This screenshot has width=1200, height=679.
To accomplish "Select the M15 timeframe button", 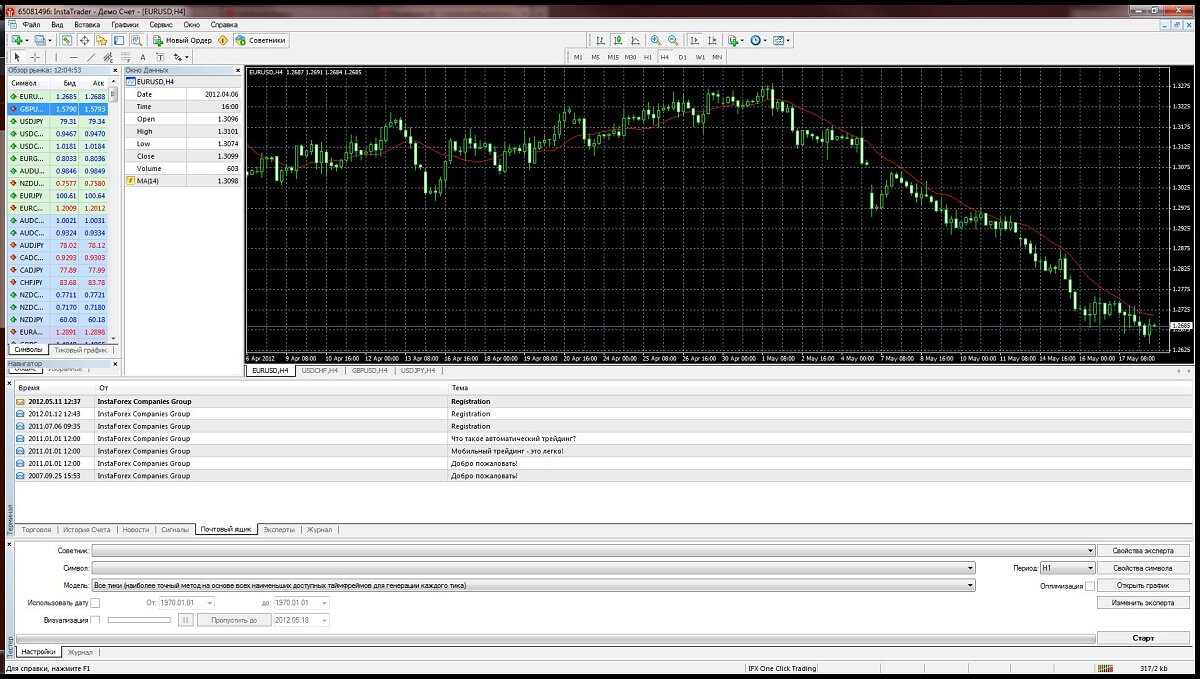I will [x=613, y=57].
